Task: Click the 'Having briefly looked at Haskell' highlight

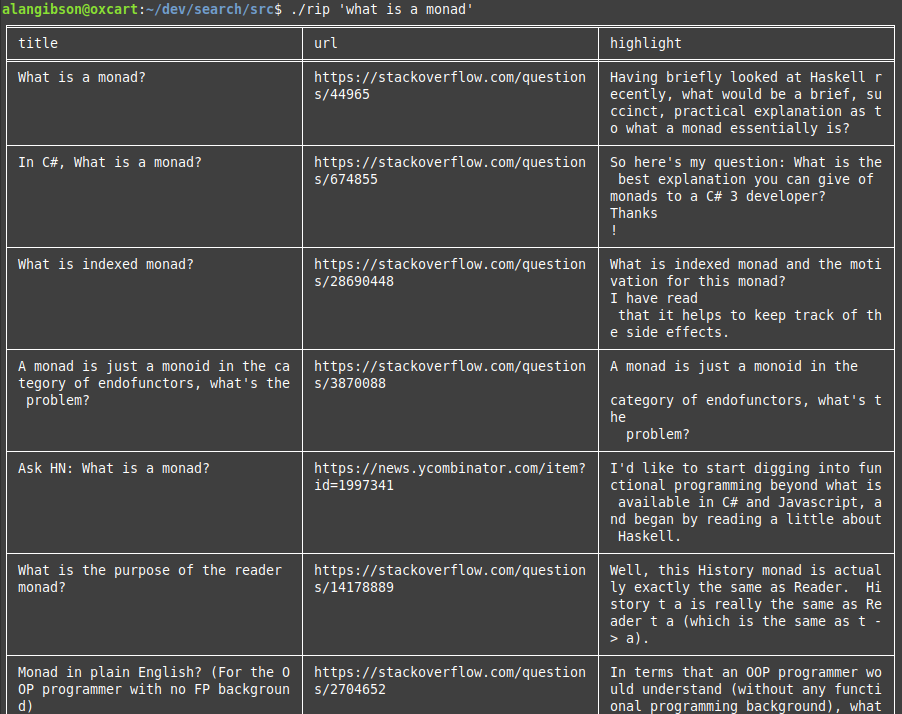Action: pos(746,102)
